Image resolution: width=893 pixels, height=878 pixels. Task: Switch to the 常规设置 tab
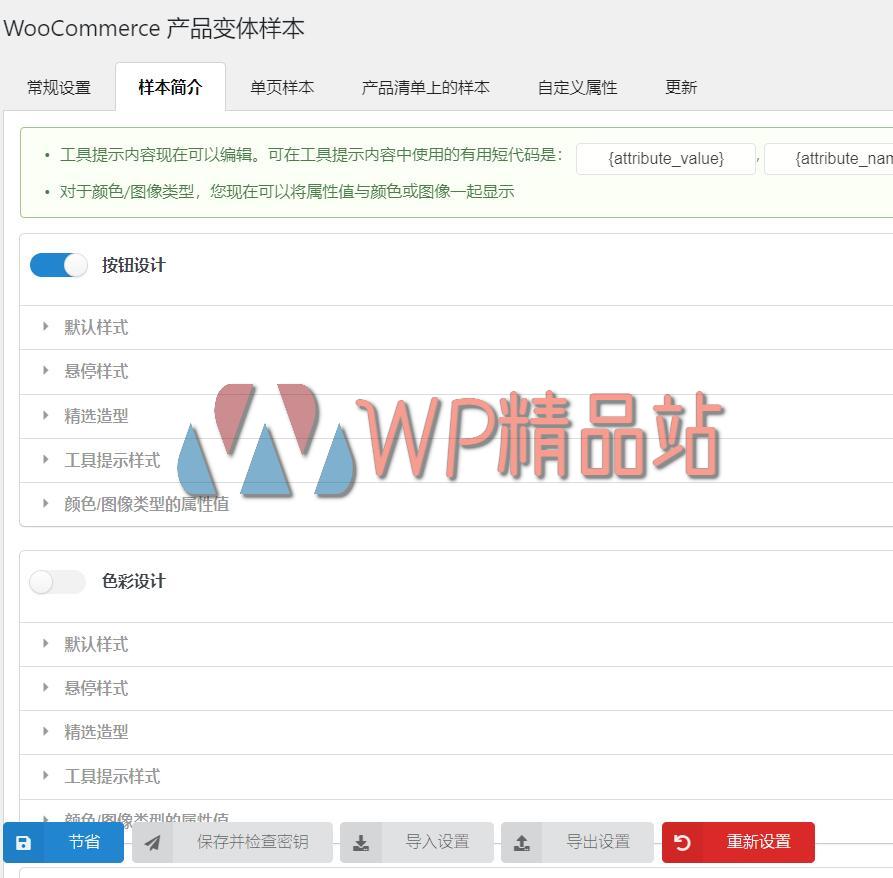[59, 87]
